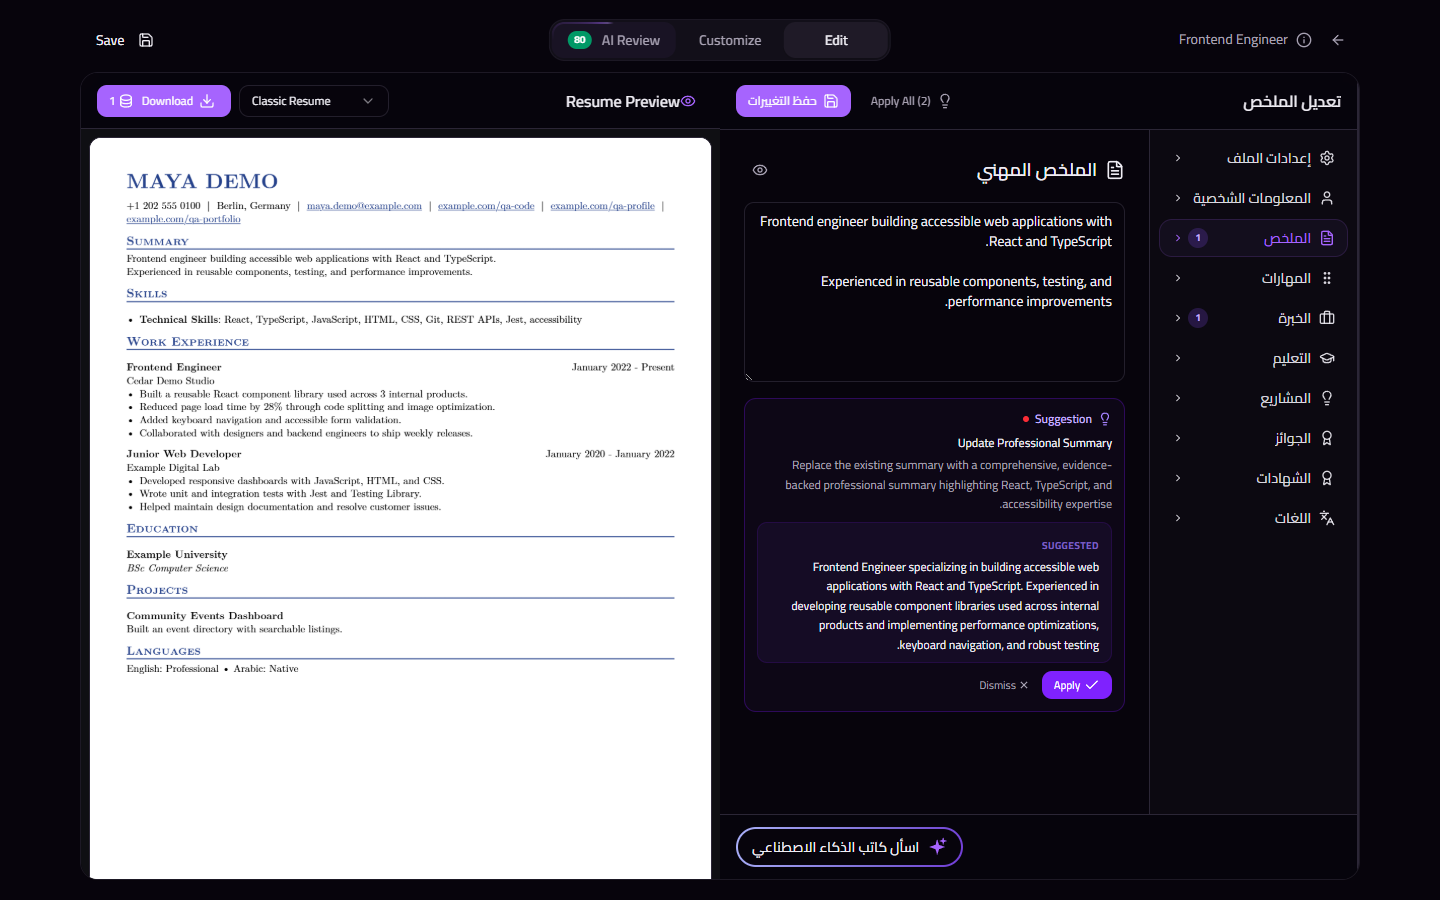Open the info icon beside Frontend Engineer
This screenshot has width=1440, height=900.
[x=1304, y=40]
